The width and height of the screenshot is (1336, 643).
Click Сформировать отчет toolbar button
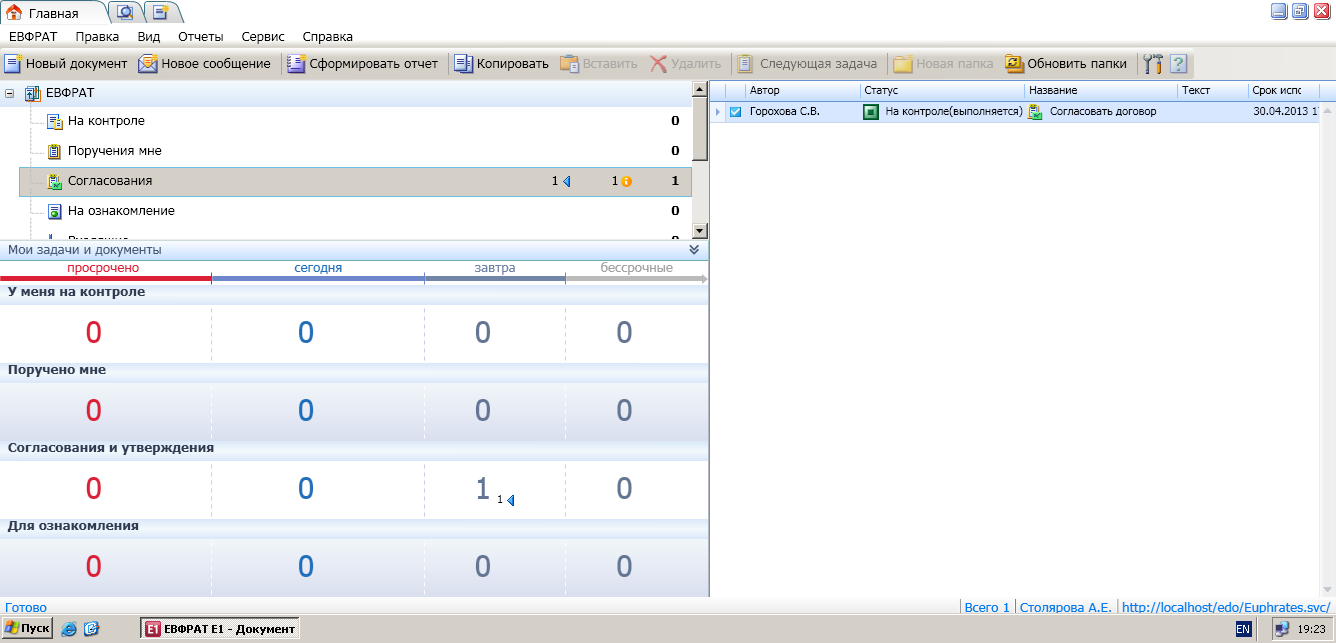[x=363, y=64]
